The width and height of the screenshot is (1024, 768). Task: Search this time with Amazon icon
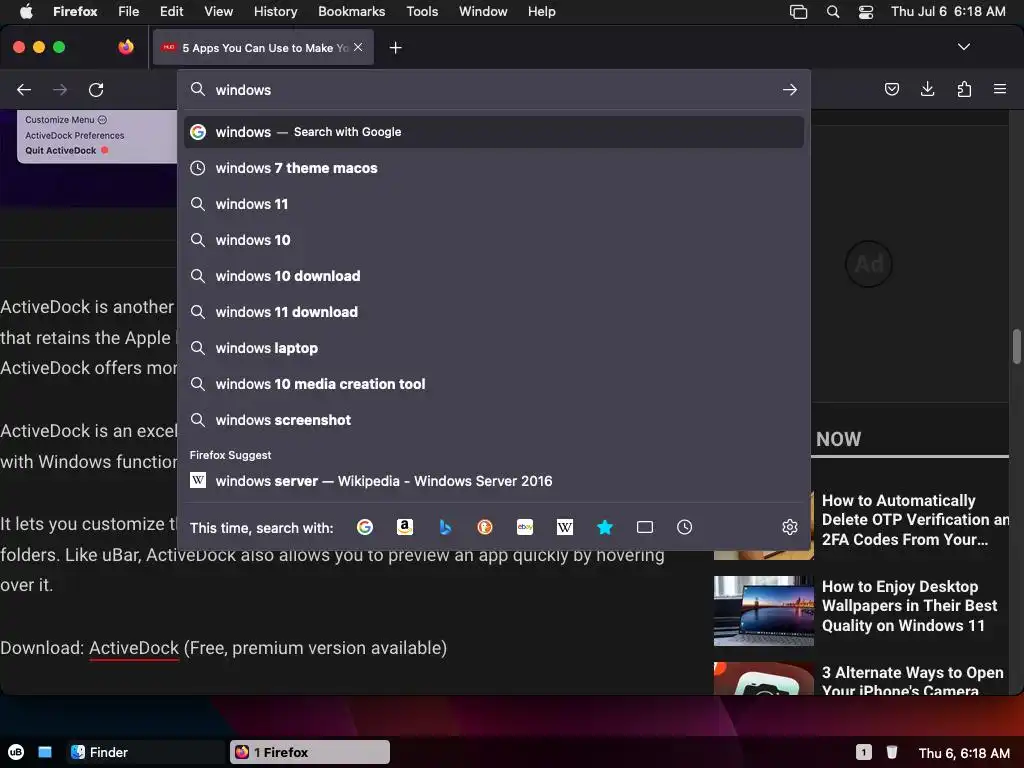click(405, 527)
